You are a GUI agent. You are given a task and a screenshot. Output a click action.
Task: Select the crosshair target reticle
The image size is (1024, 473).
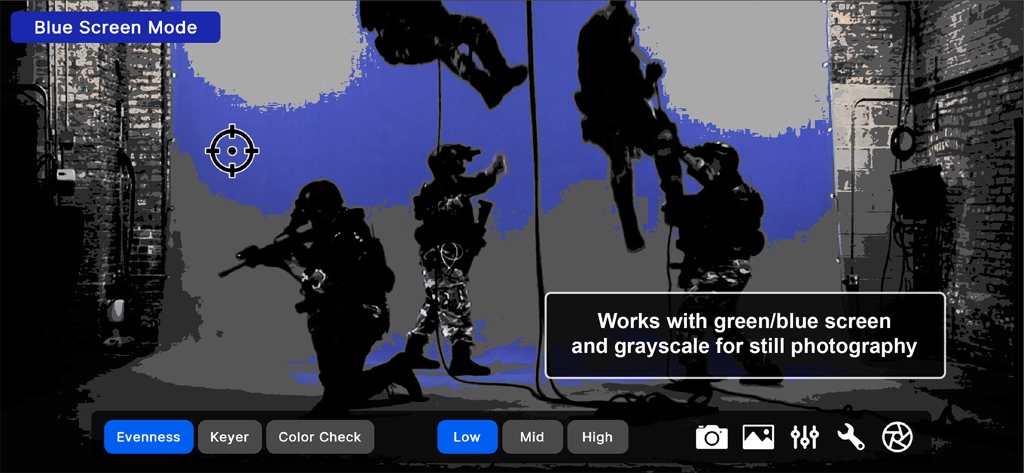[x=232, y=151]
